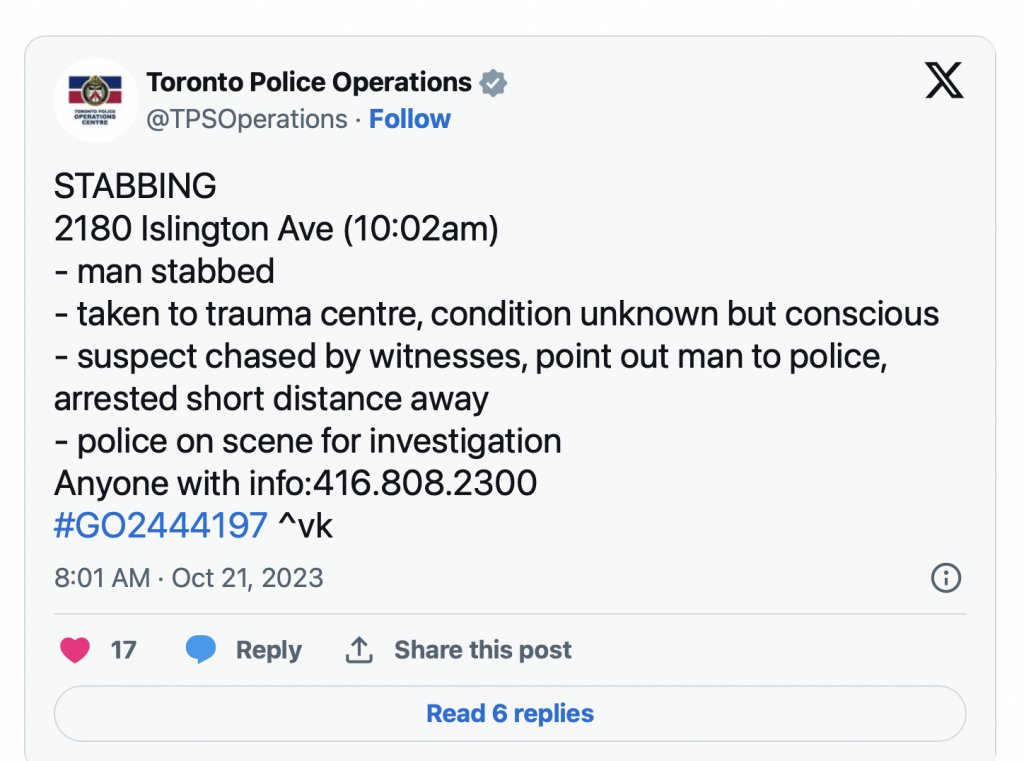Click the blue speech bubble reply icon
Image resolution: width=1024 pixels, height=761 pixels.
[201, 650]
